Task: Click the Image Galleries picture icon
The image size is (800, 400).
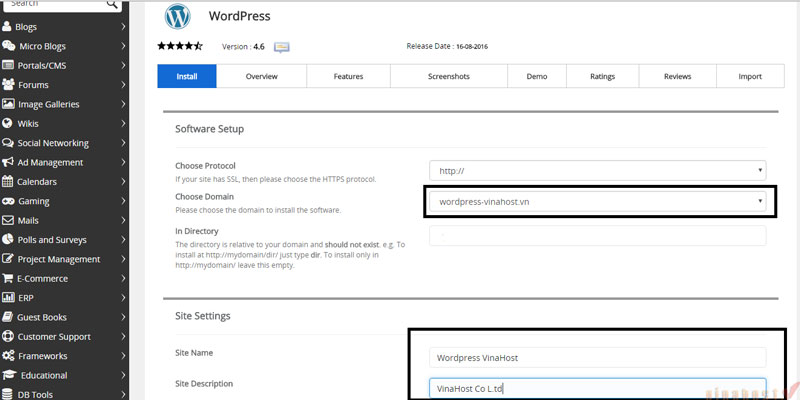Action: [8, 104]
